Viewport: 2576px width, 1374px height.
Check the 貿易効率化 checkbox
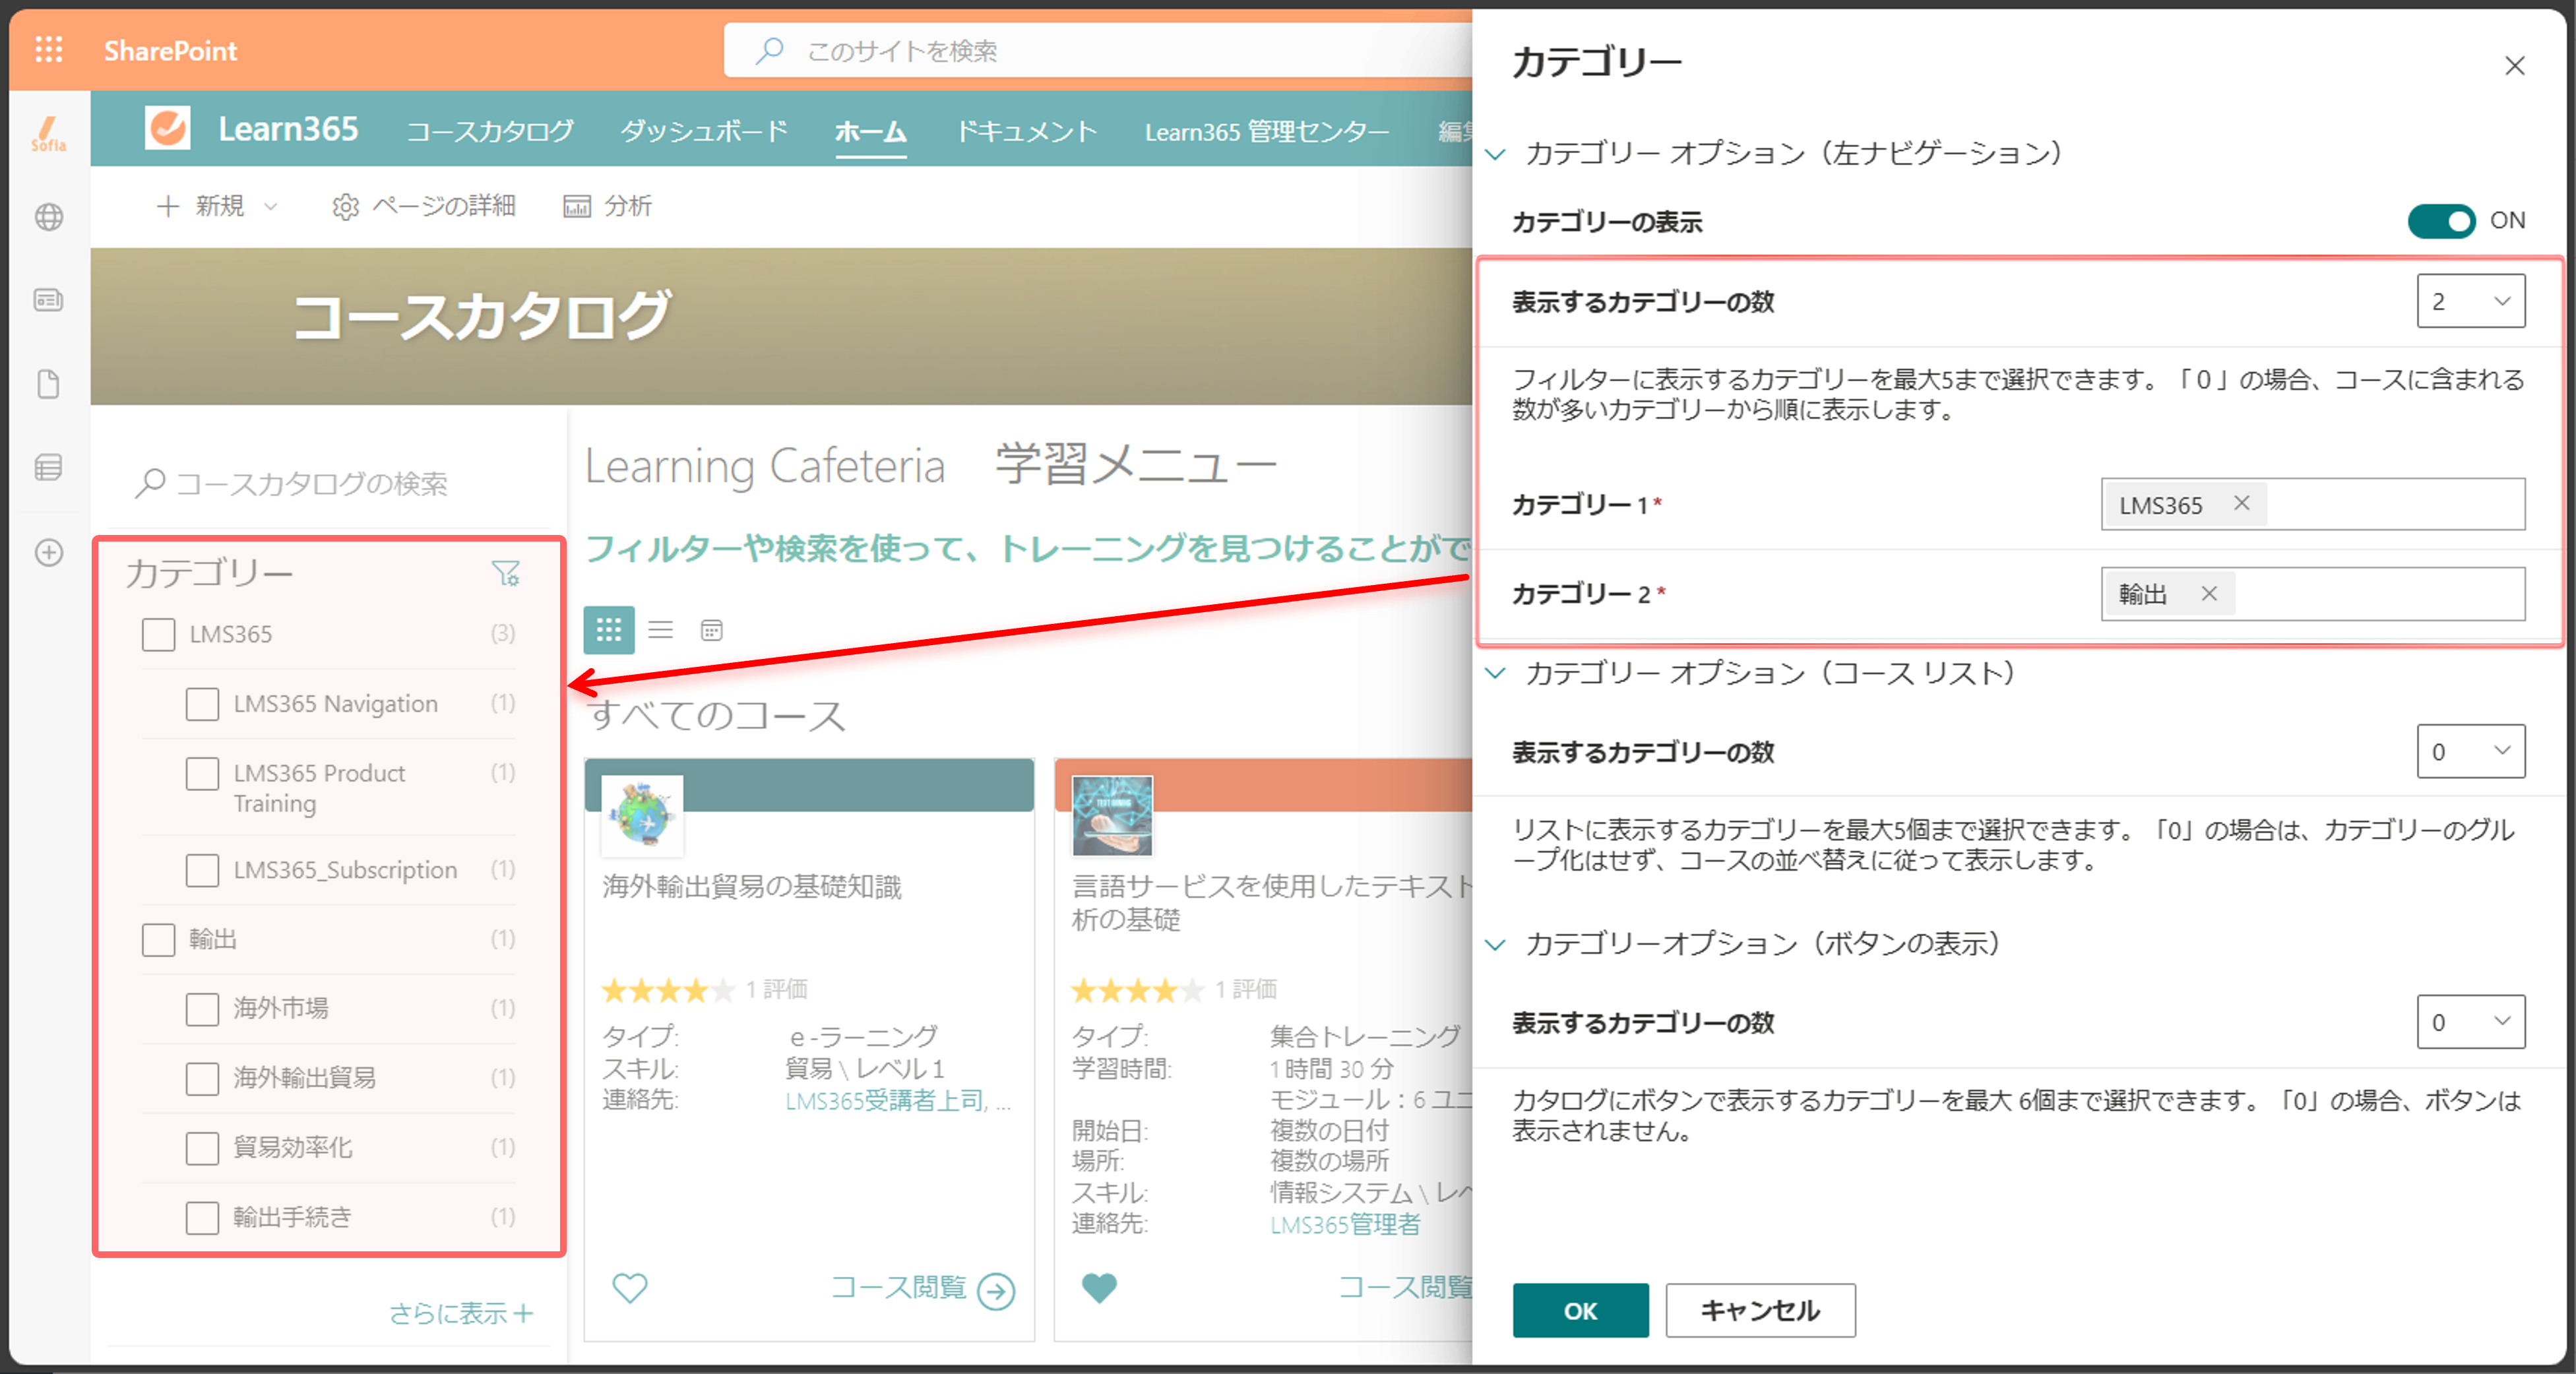click(x=202, y=1148)
